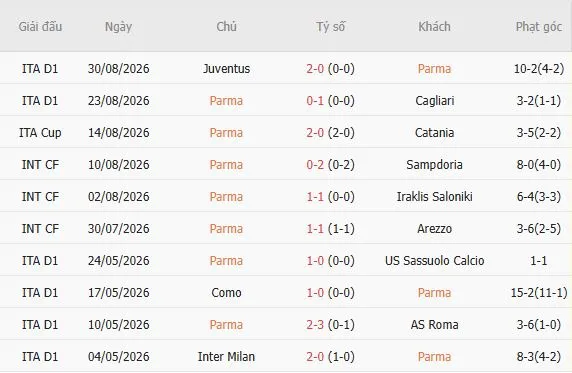Click the Juventus home team link
This screenshot has width=572, height=373.
click(x=226, y=69)
